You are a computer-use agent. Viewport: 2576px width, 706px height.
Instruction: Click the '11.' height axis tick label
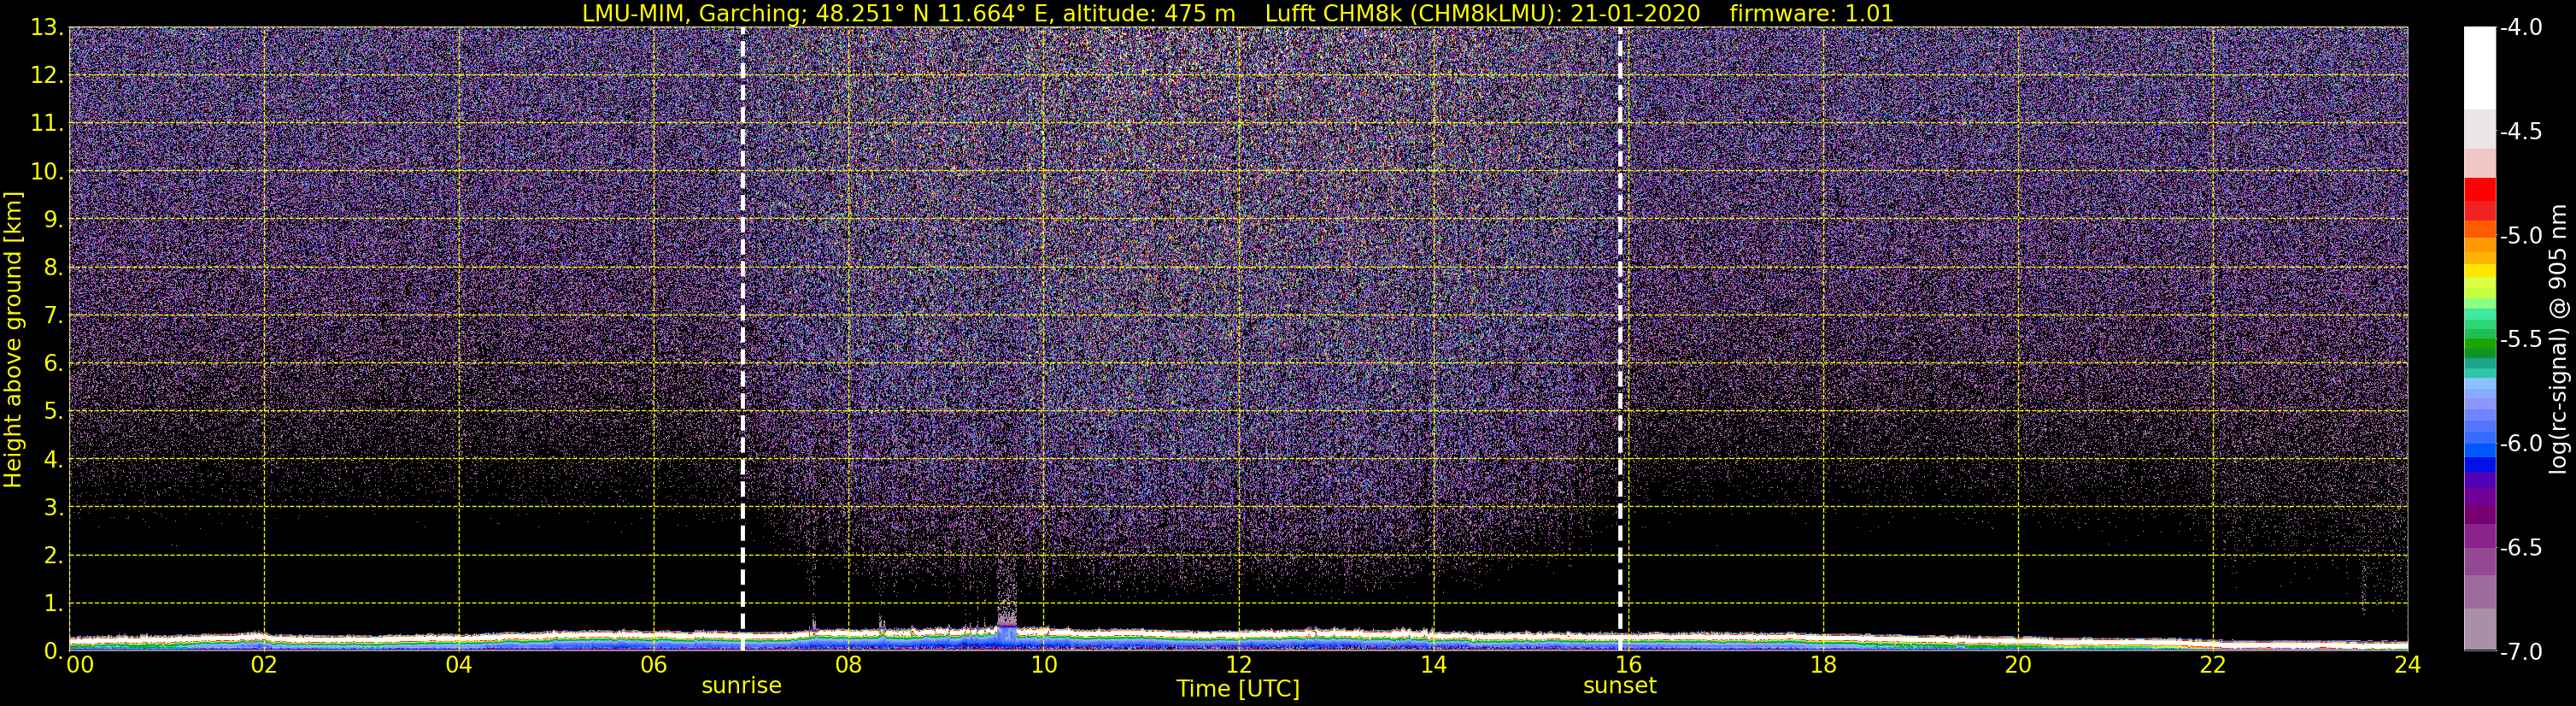(47, 124)
